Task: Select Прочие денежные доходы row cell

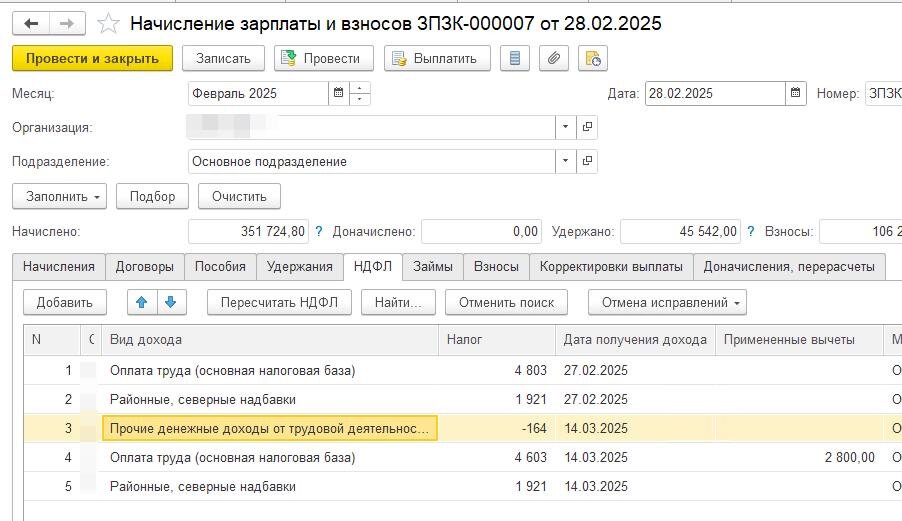Action: tap(270, 428)
